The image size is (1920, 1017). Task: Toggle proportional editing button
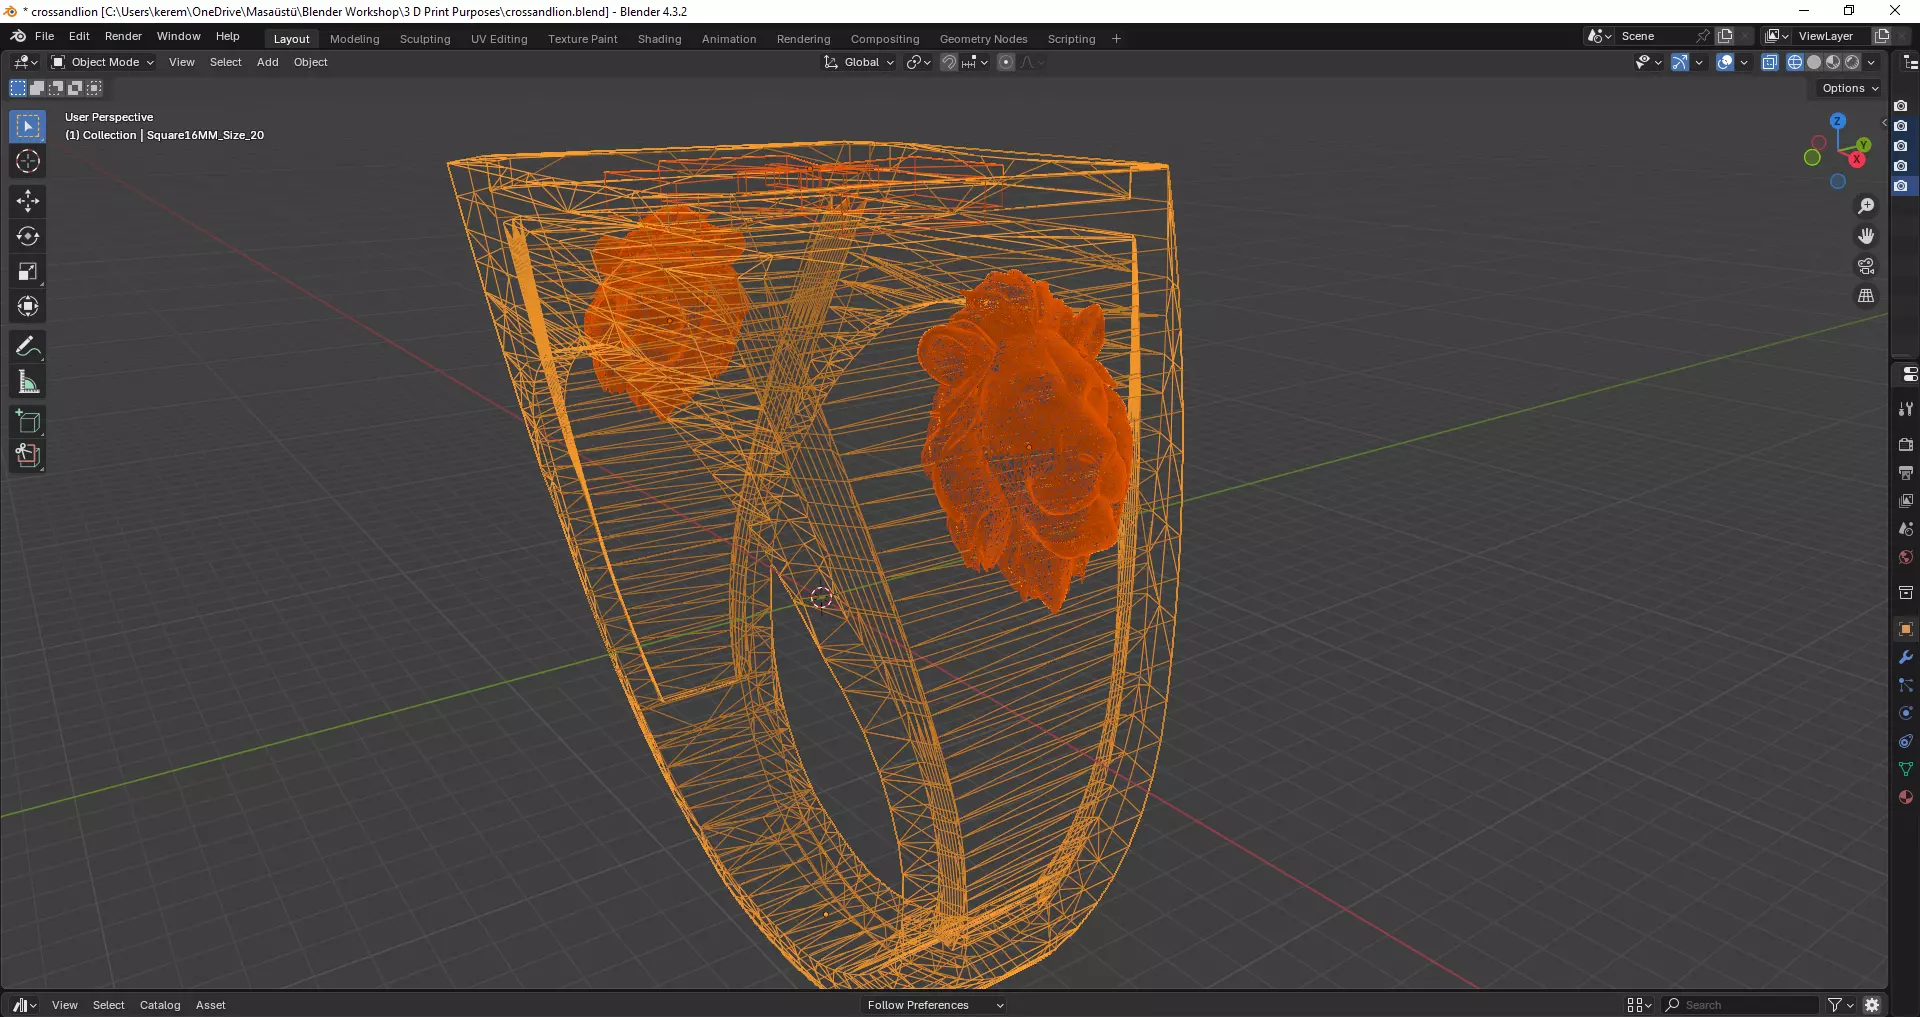click(1006, 62)
